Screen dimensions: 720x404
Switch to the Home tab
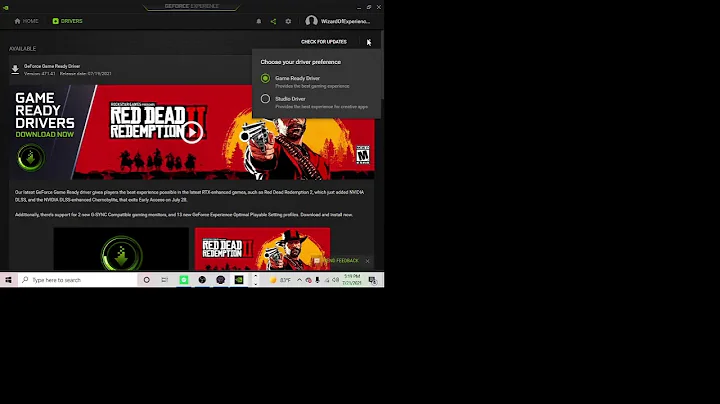click(x=26, y=21)
